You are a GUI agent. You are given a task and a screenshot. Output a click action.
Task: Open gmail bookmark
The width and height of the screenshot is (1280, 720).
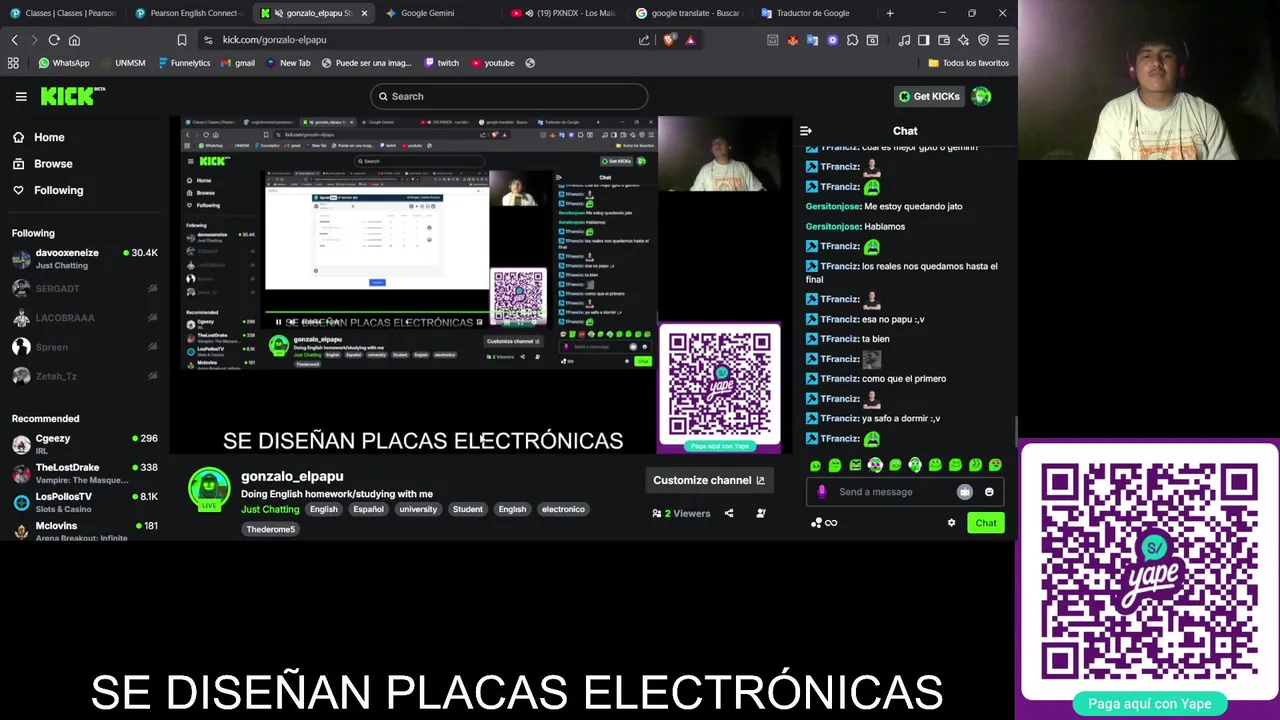click(x=237, y=63)
